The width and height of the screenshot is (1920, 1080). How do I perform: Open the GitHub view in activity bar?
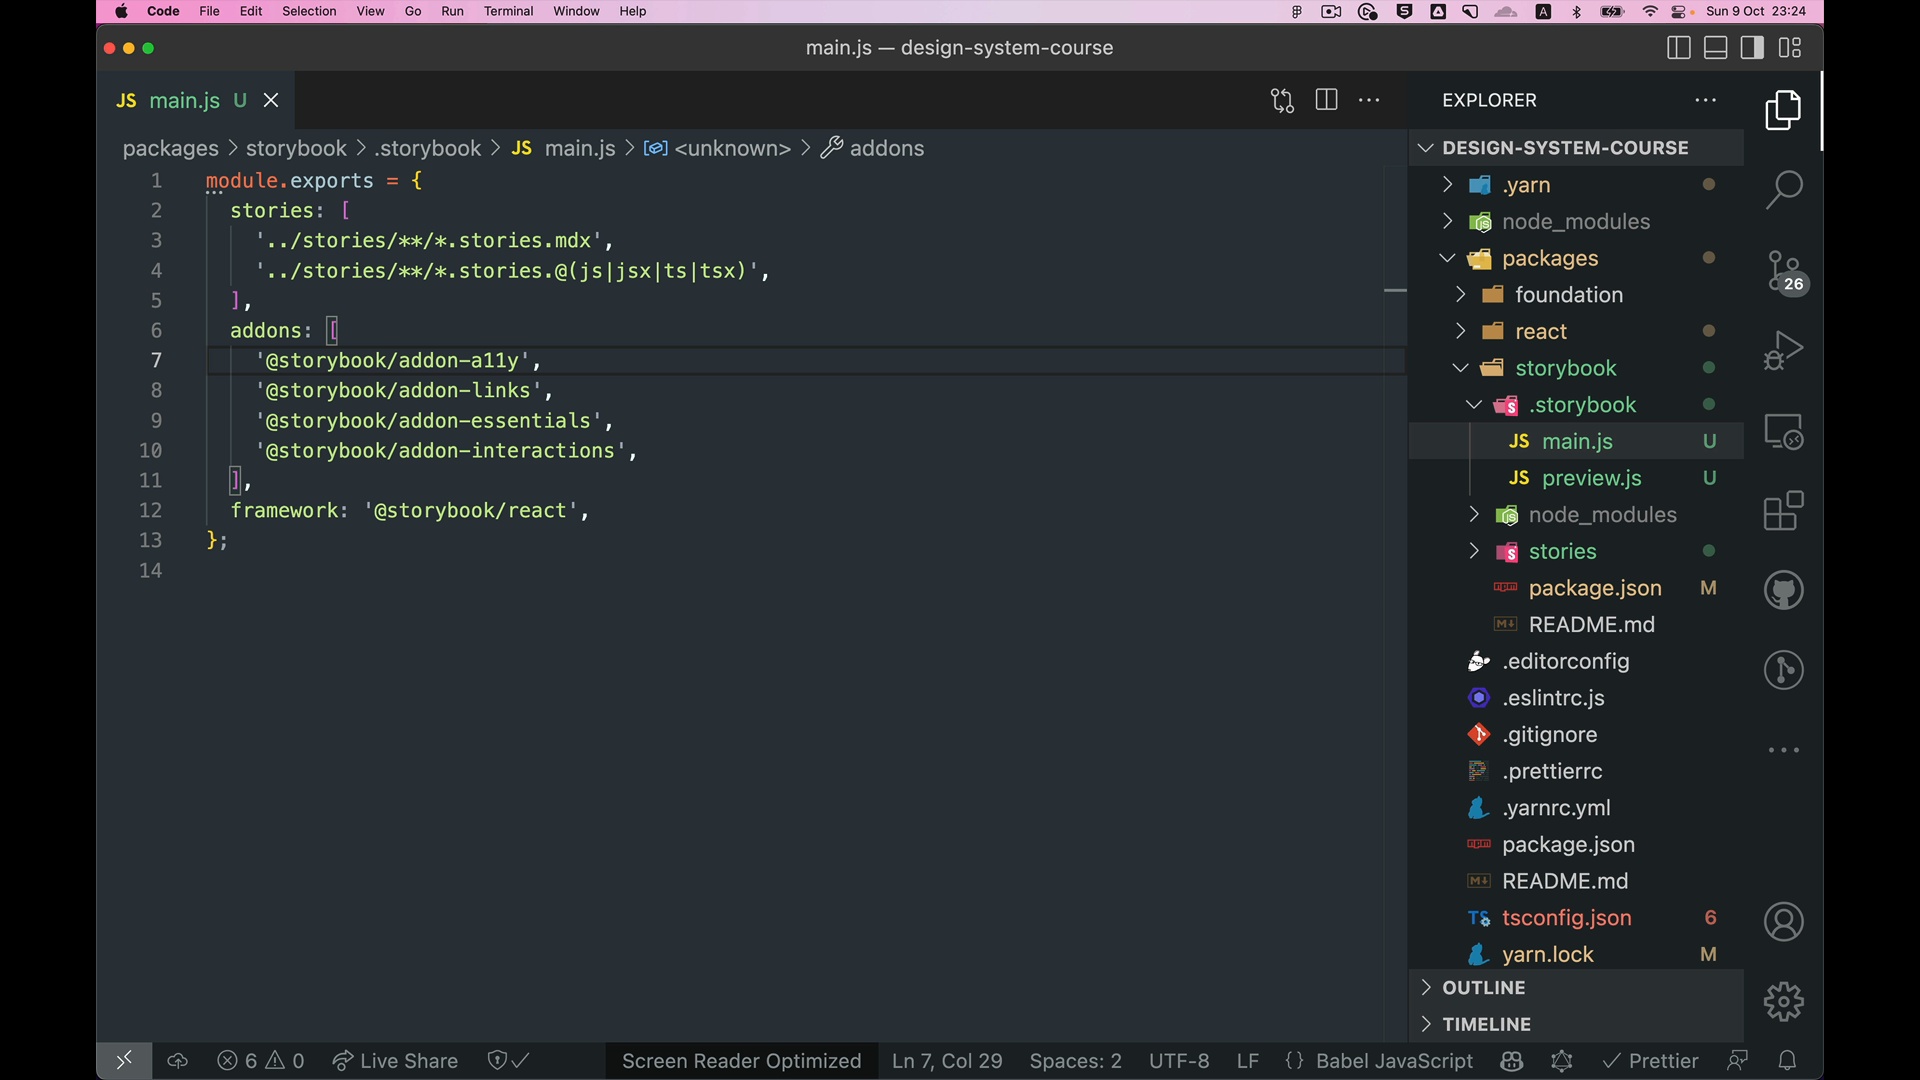pos(1784,590)
